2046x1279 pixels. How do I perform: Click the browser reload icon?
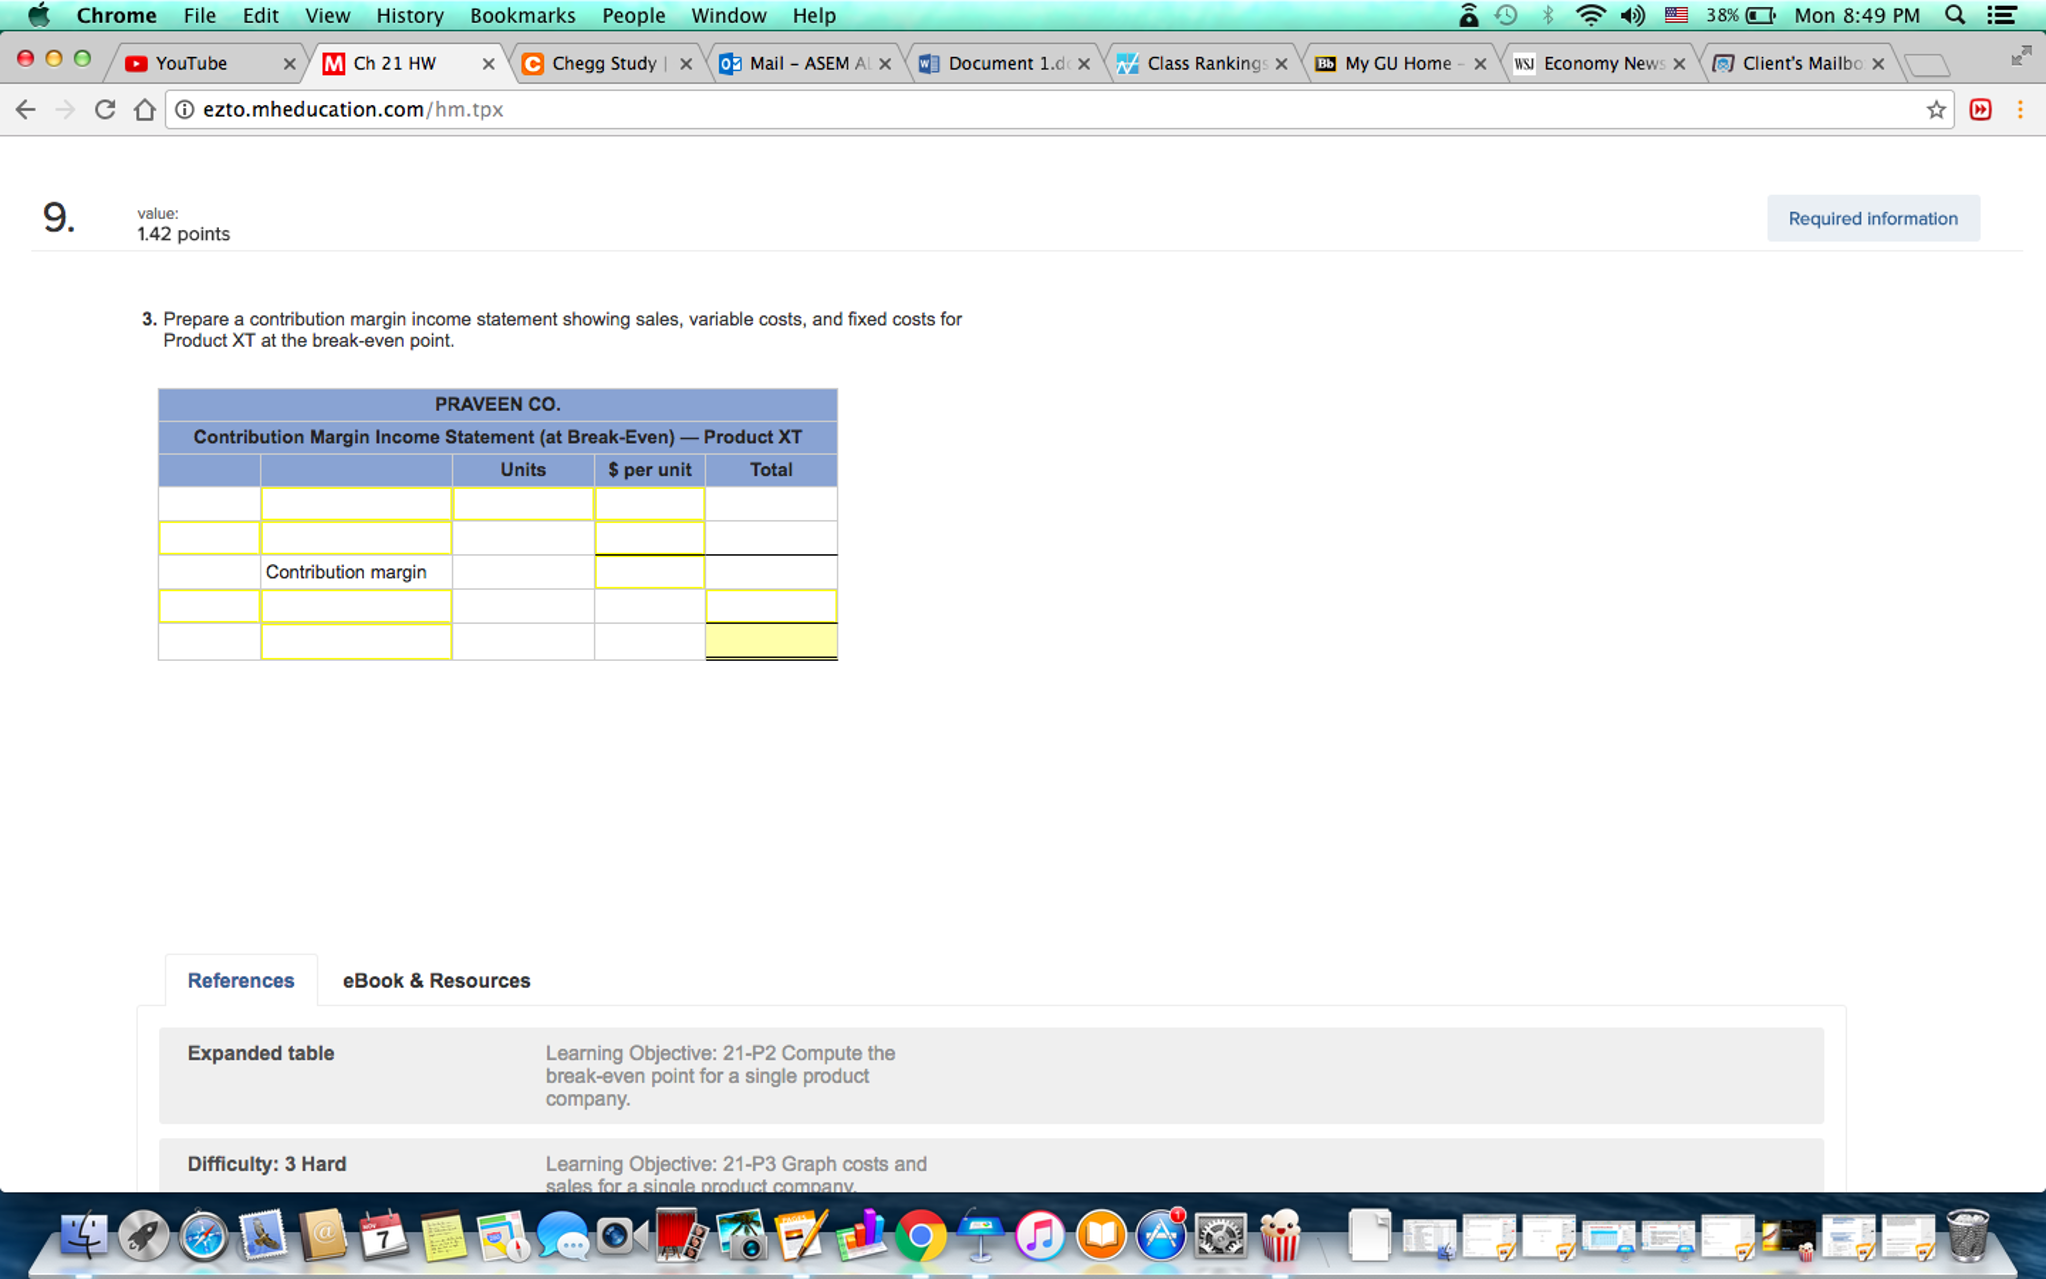point(105,110)
